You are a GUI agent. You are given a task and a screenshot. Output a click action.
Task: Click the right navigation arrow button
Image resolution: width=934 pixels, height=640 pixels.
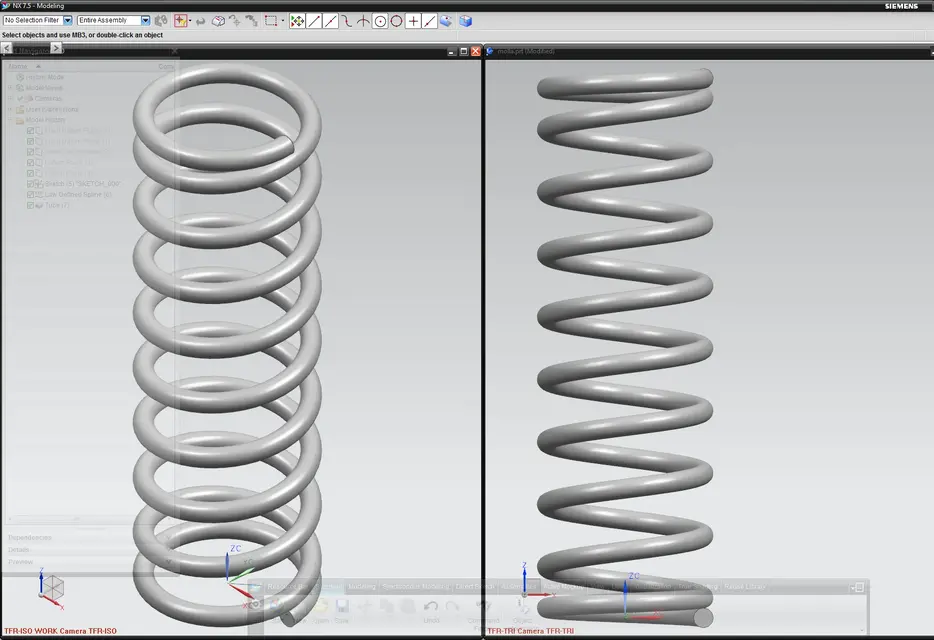click(x=55, y=48)
